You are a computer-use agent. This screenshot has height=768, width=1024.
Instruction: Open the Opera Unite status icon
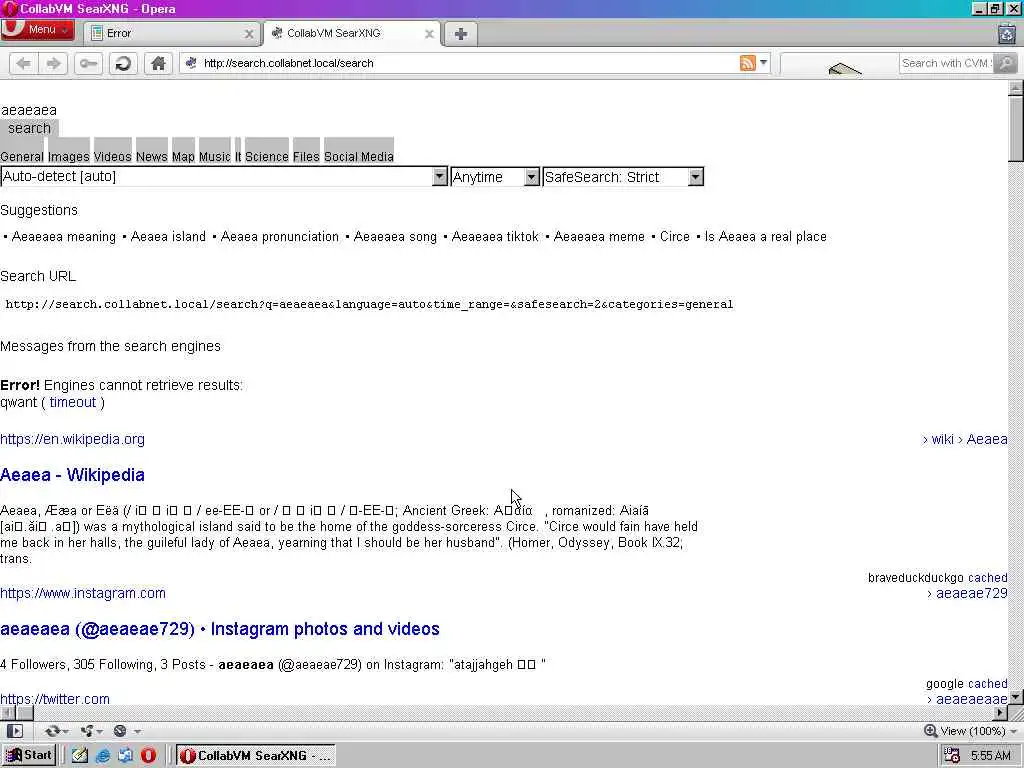tap(86, 731)
